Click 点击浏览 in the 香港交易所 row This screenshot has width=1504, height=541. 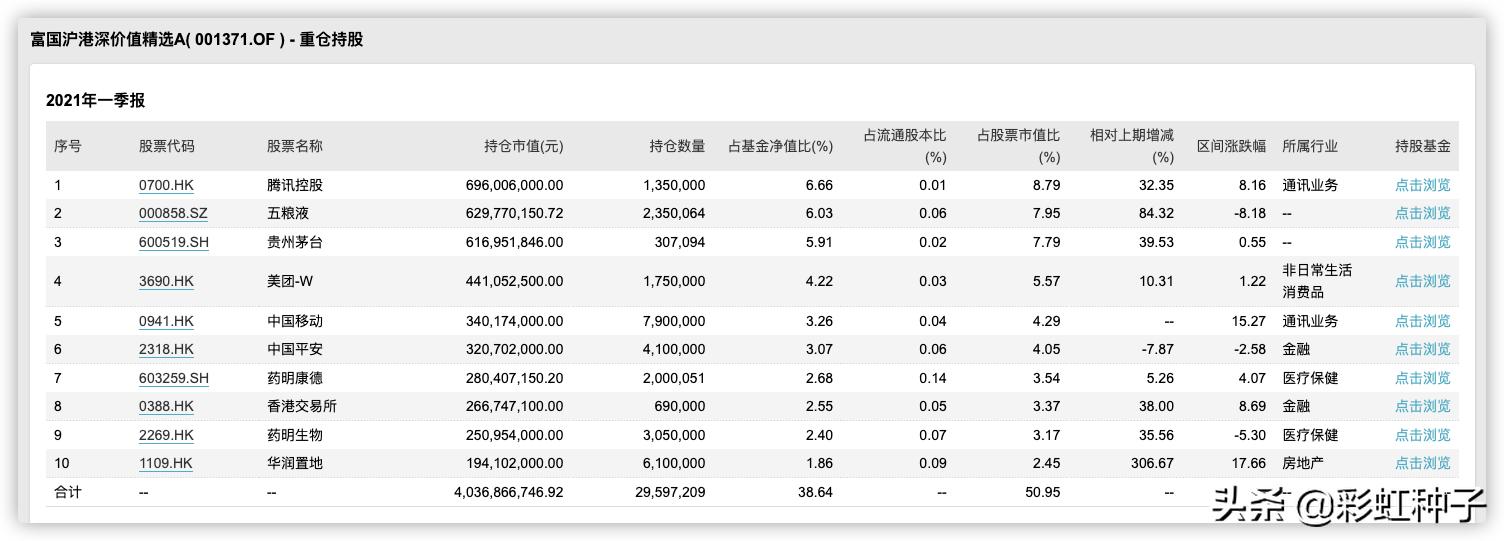click(1422, 406)
